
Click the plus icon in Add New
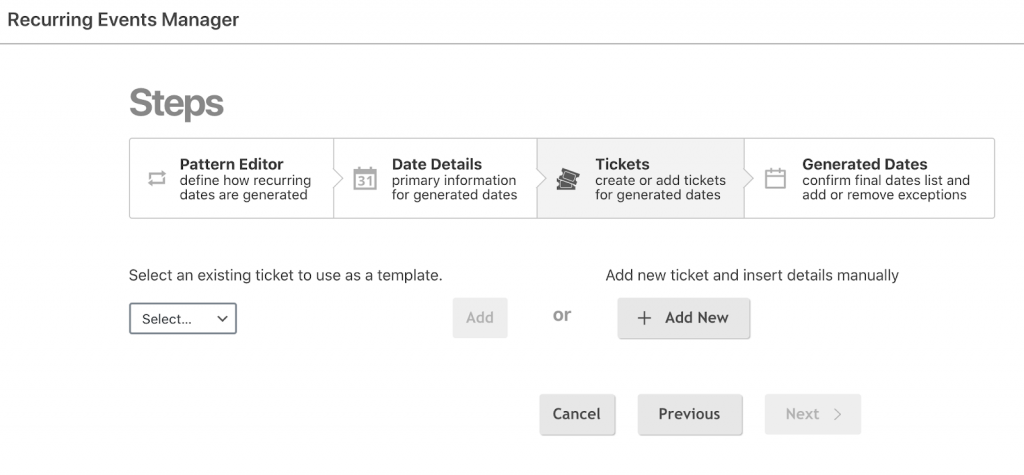pos(645,318)
